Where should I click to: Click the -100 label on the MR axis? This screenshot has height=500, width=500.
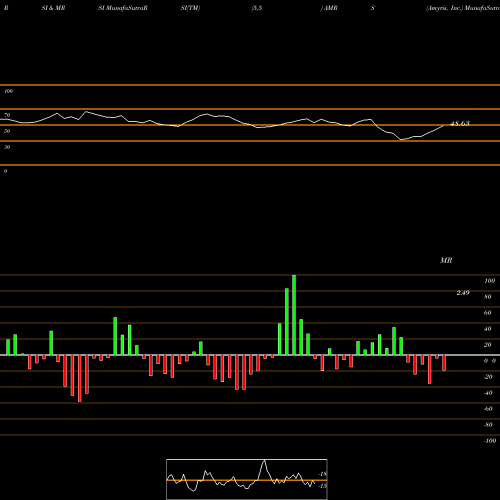pos(490,441)
